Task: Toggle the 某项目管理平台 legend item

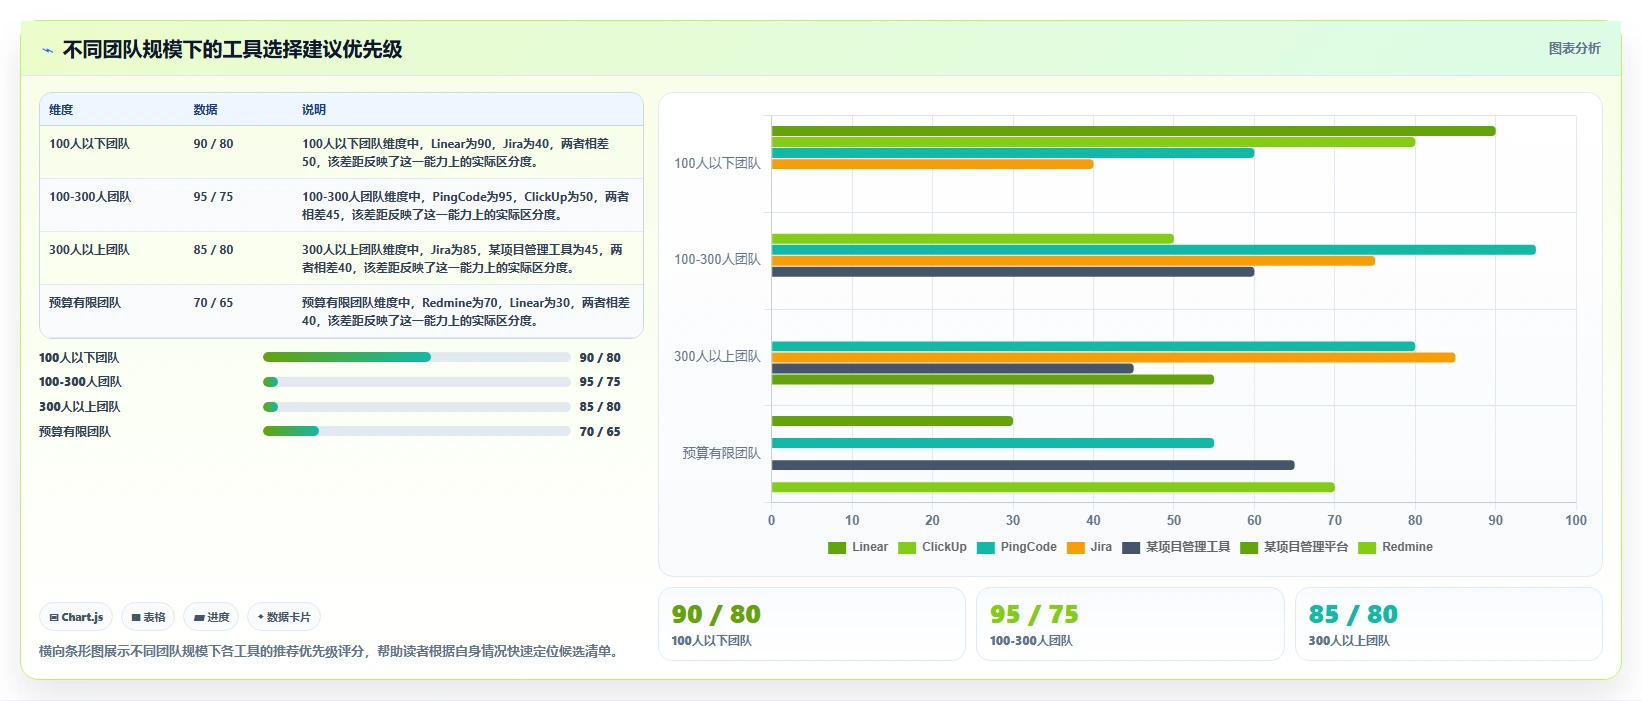Action: (x=1294, y=547)
